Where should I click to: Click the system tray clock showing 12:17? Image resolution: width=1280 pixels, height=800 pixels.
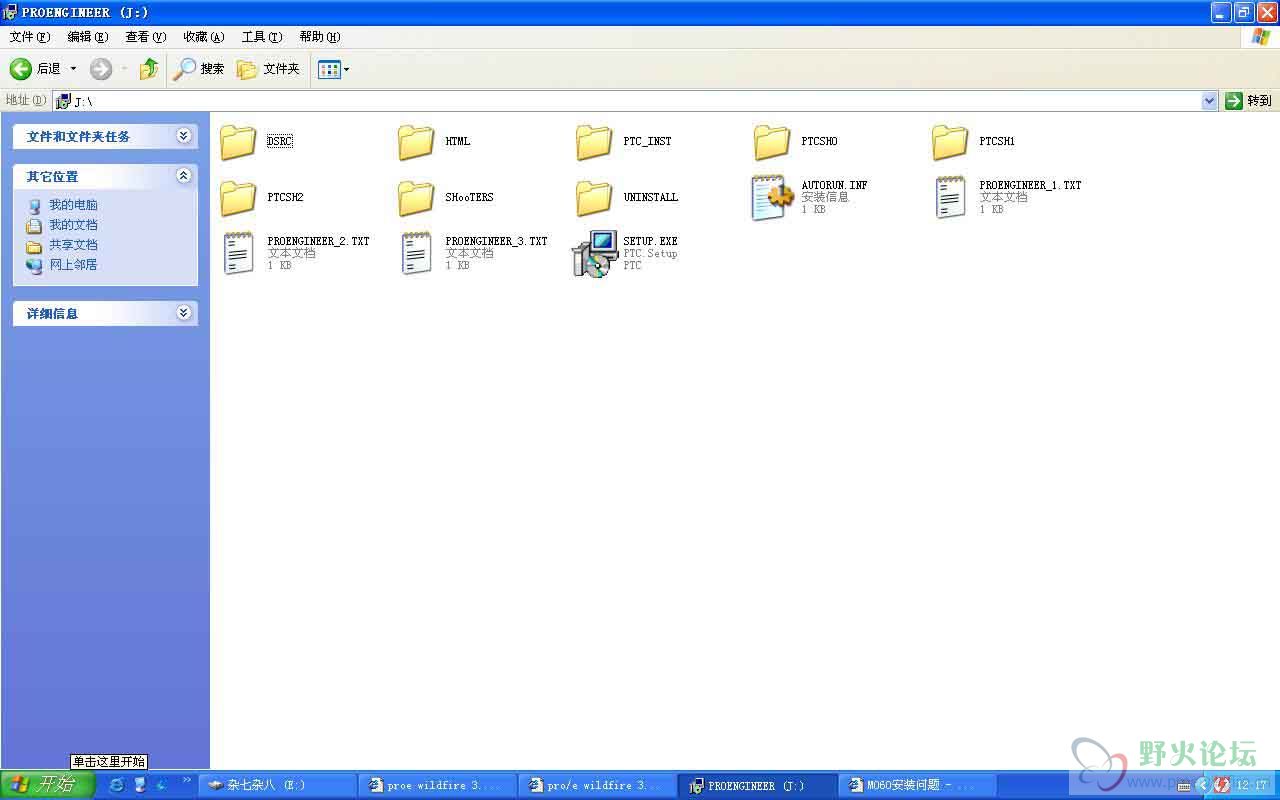tap(1252, 786)
